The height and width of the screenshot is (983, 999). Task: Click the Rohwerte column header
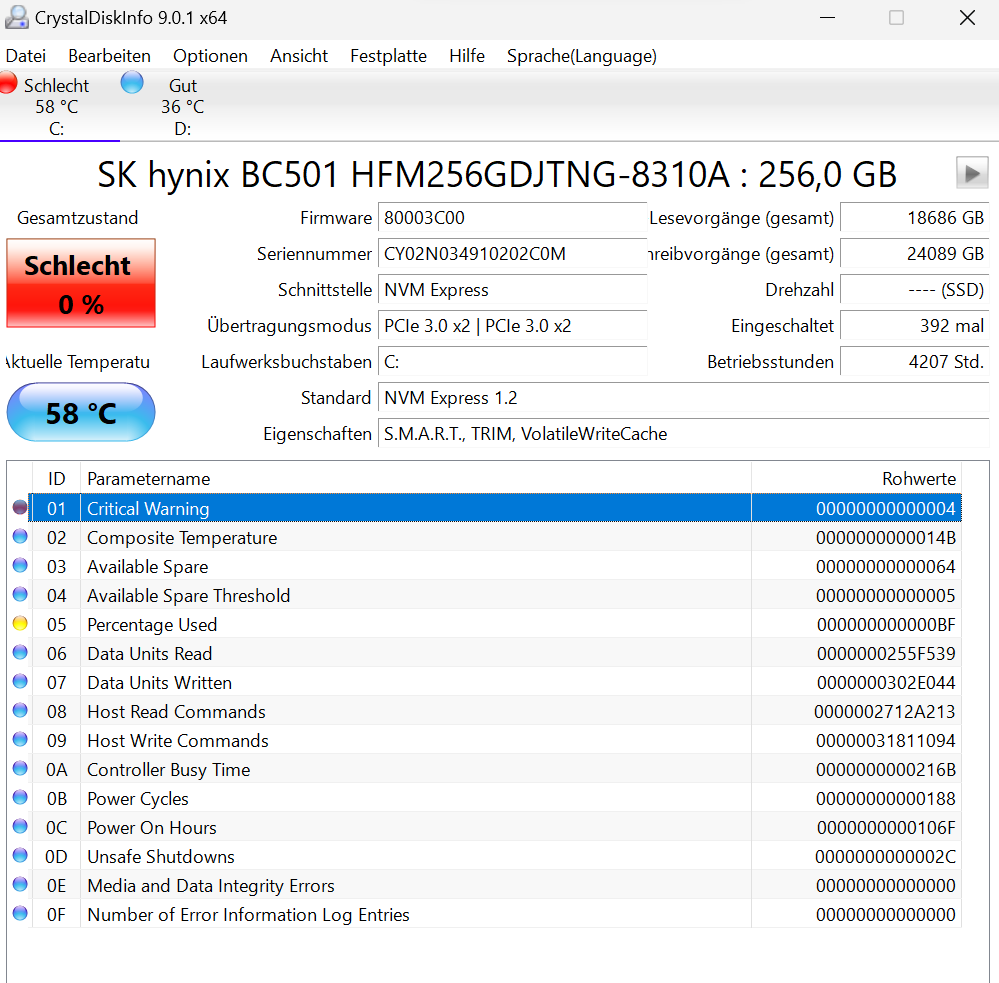(856, 478)
